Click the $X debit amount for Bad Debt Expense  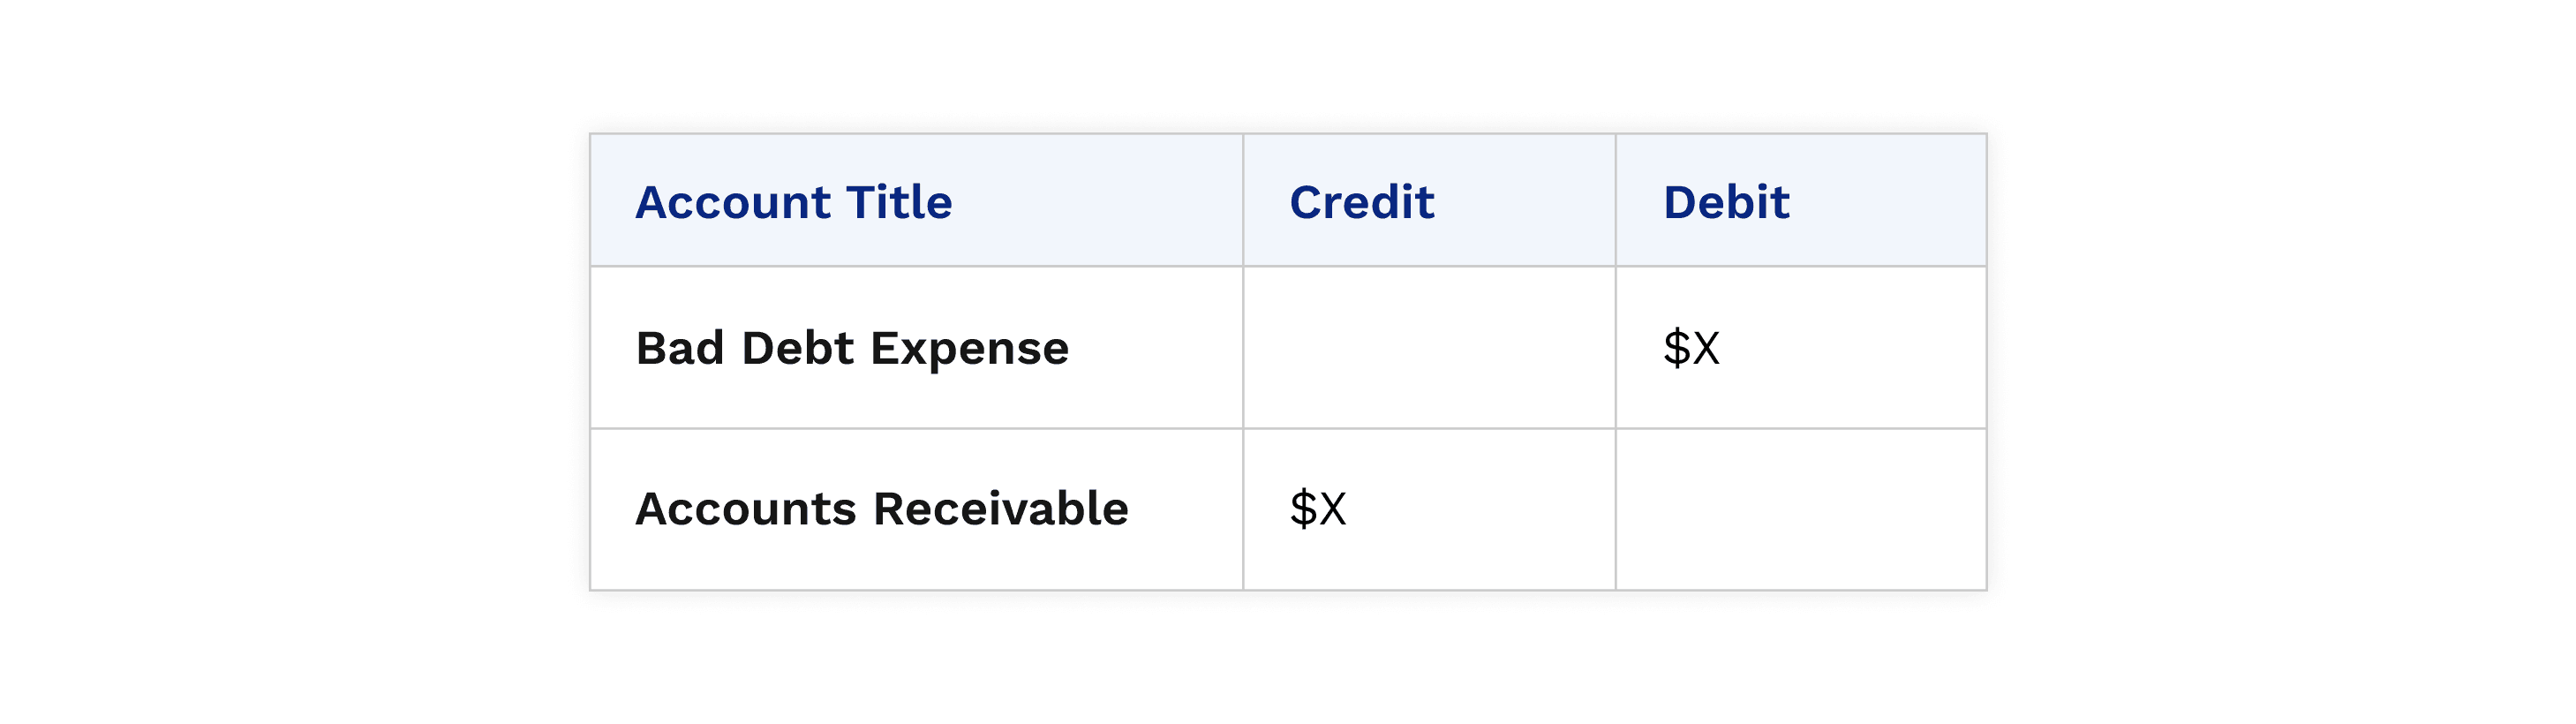1691,348
